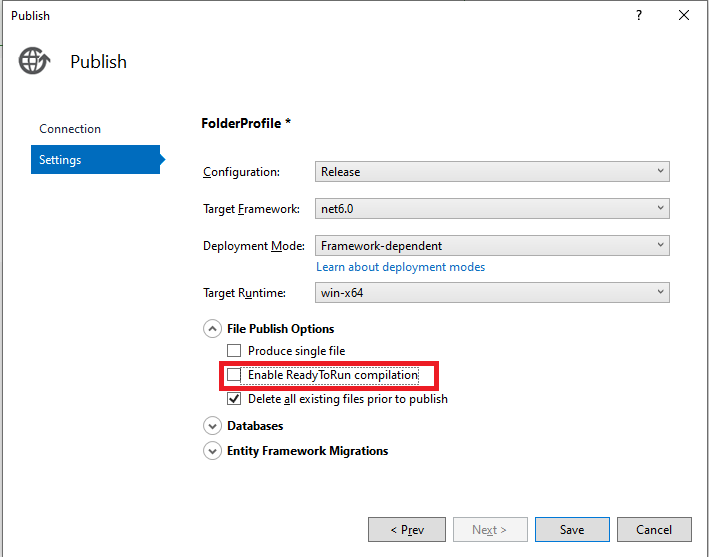This screenshot has width=711, height=560.
Task: Enable the Produce single file checkbox
Action: pos(234,351)
